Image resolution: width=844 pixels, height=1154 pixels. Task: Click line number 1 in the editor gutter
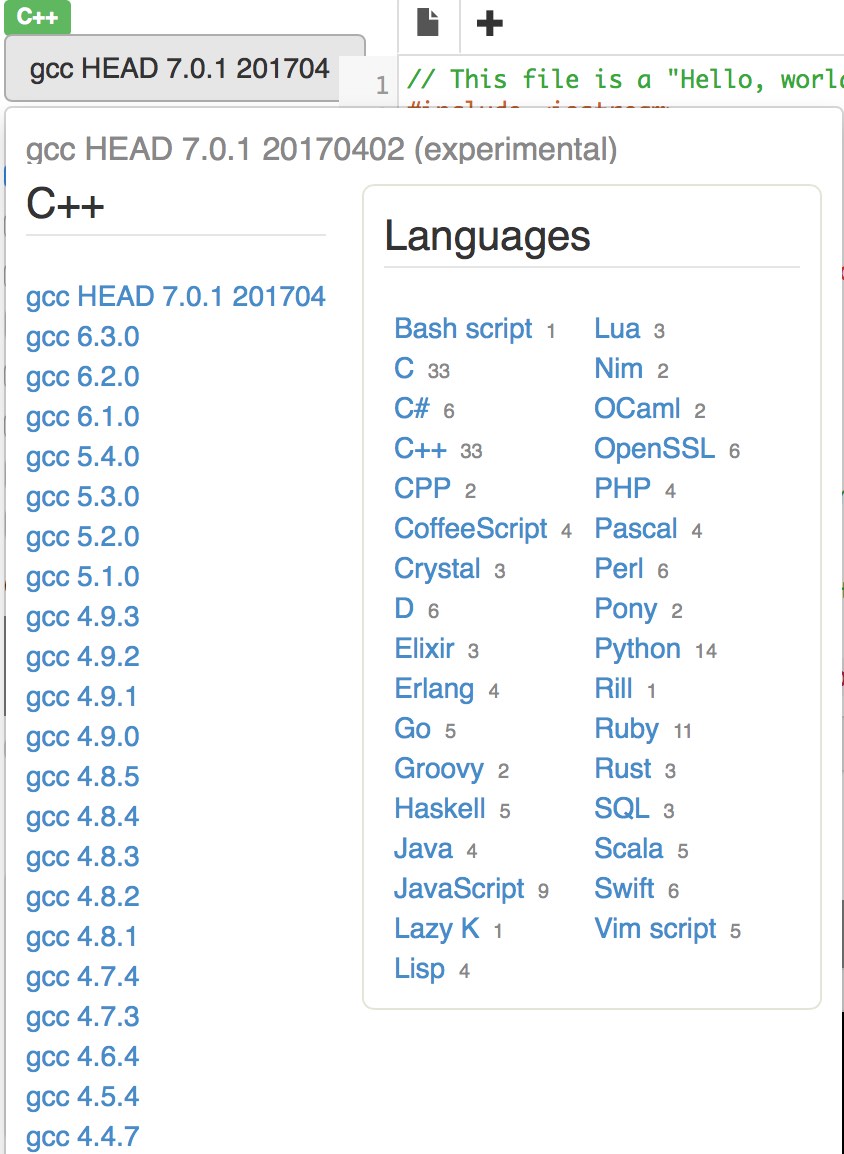(x=383, y=85)
